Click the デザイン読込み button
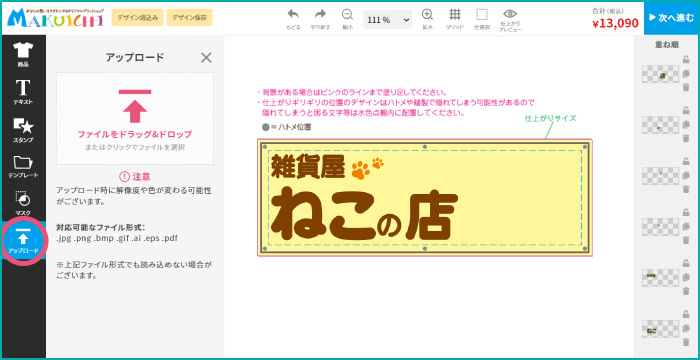This screenshot has height=360, width=700. pos(138,17)
